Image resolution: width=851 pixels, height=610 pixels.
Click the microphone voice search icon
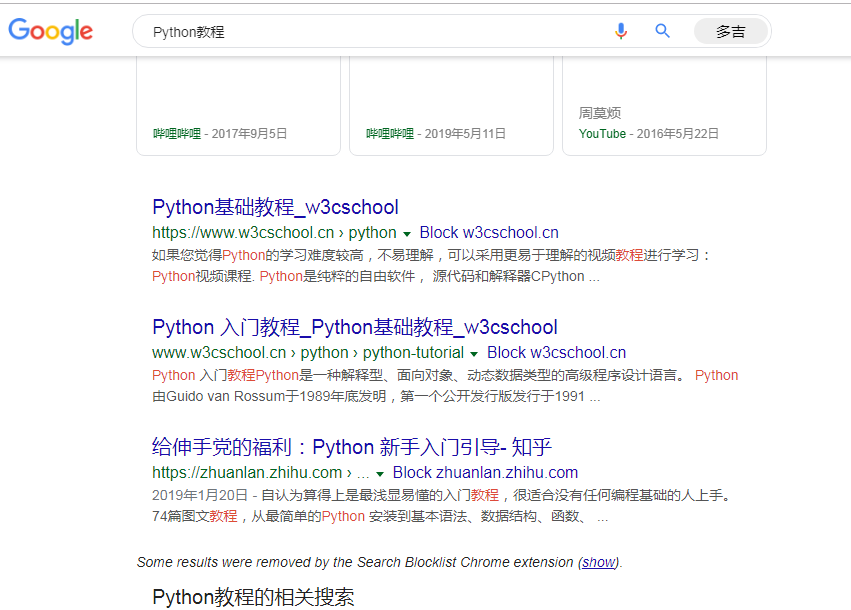pos(621,31)
